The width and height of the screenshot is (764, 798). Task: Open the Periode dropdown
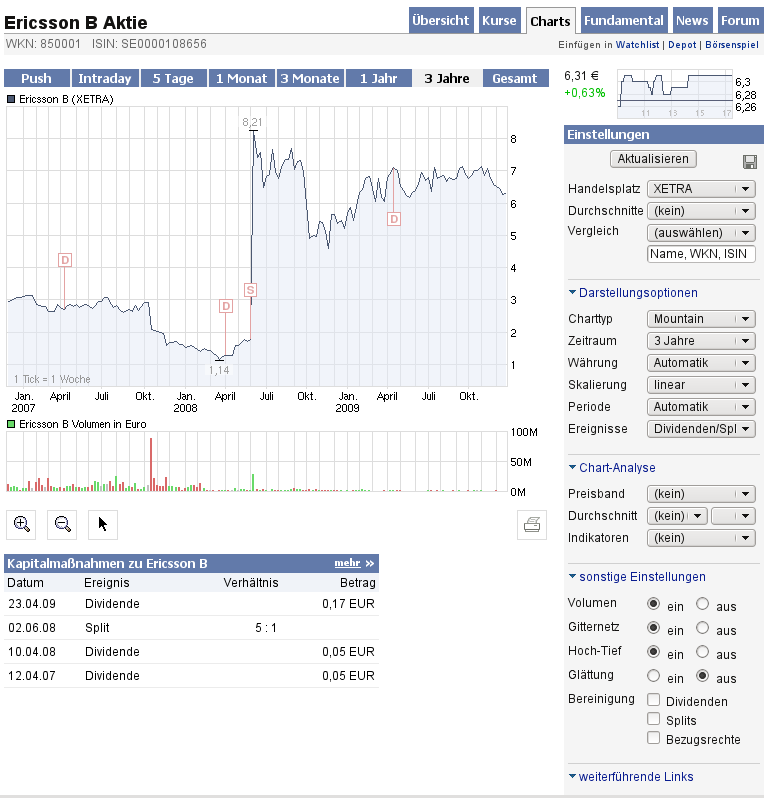(x=701, y=407)
